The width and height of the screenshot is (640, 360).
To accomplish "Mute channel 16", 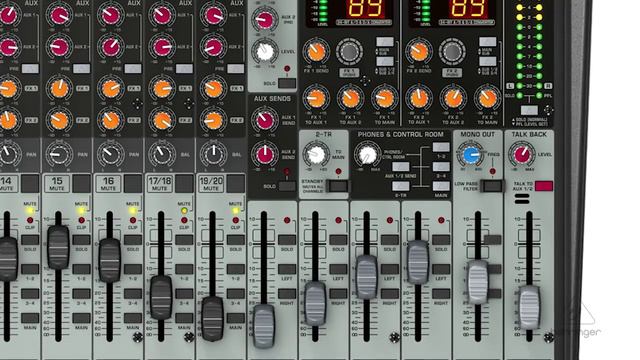I will (133, 184).
